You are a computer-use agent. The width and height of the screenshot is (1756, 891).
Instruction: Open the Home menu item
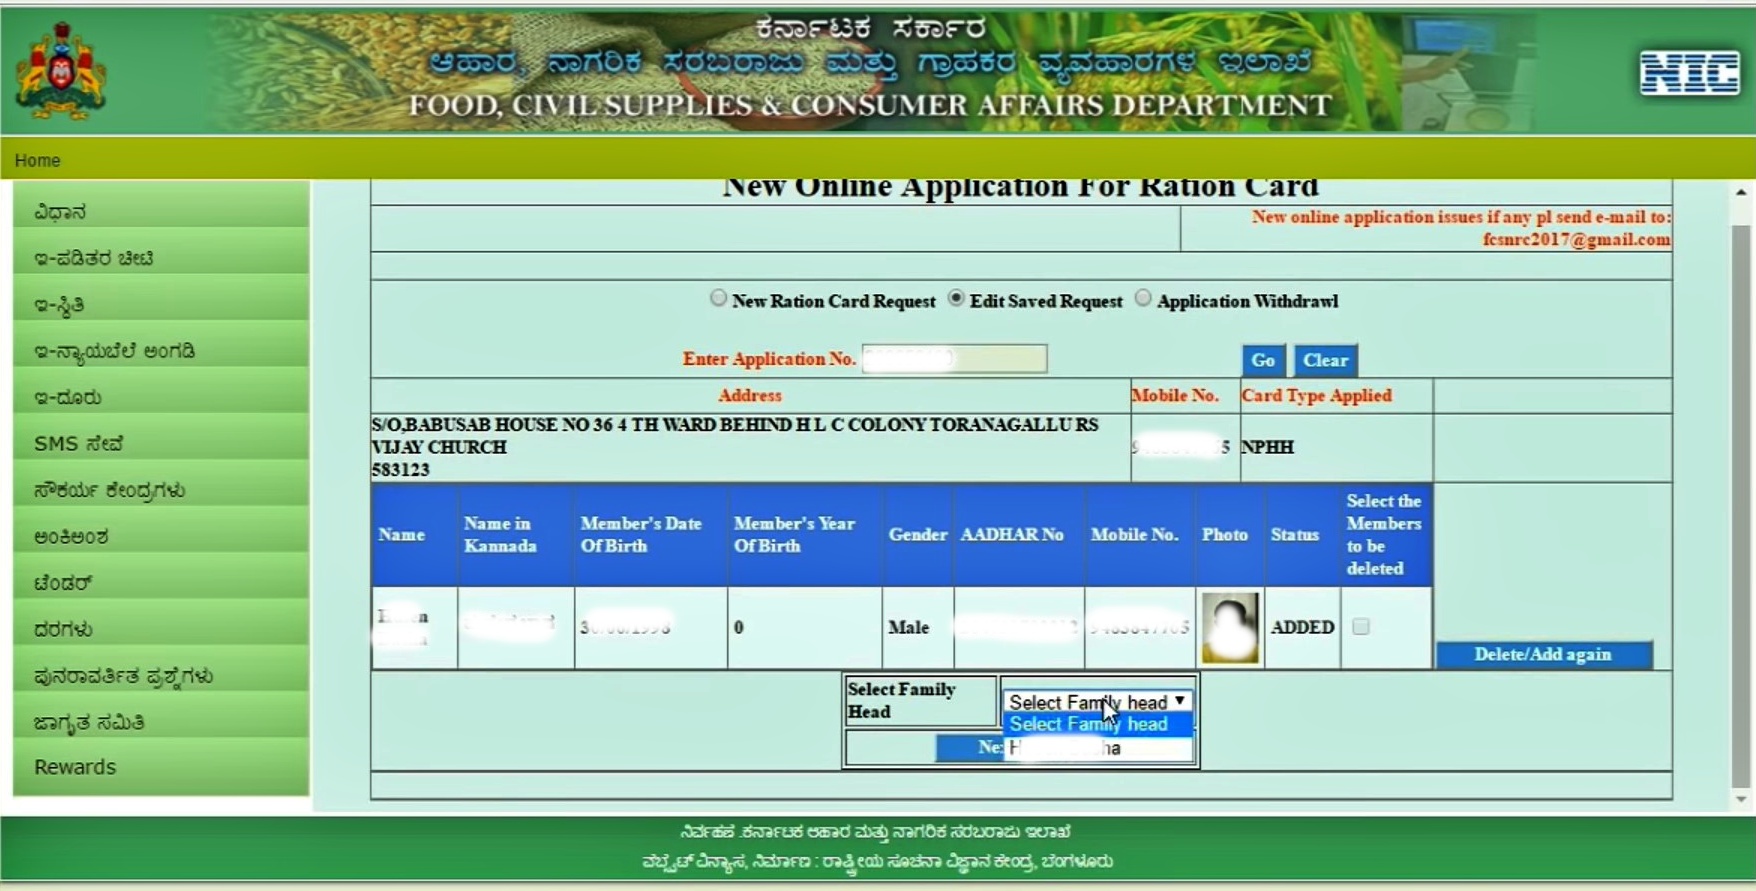tap(37, 160)
